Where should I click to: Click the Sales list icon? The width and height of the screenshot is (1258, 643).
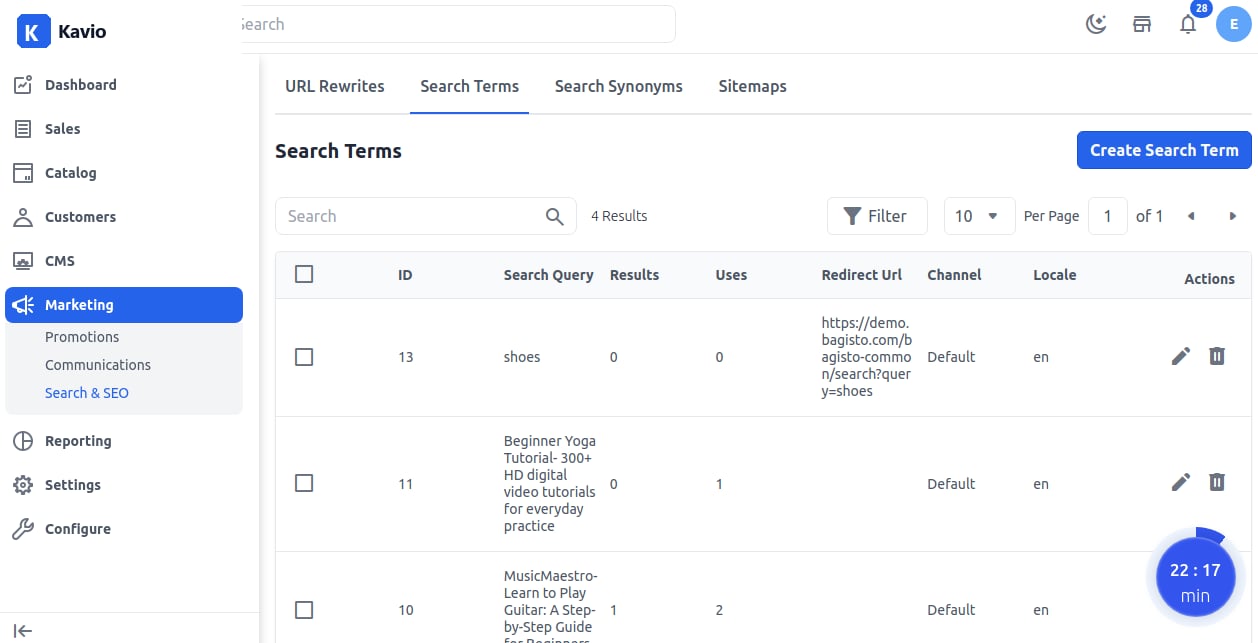click(x=23, y=129)
